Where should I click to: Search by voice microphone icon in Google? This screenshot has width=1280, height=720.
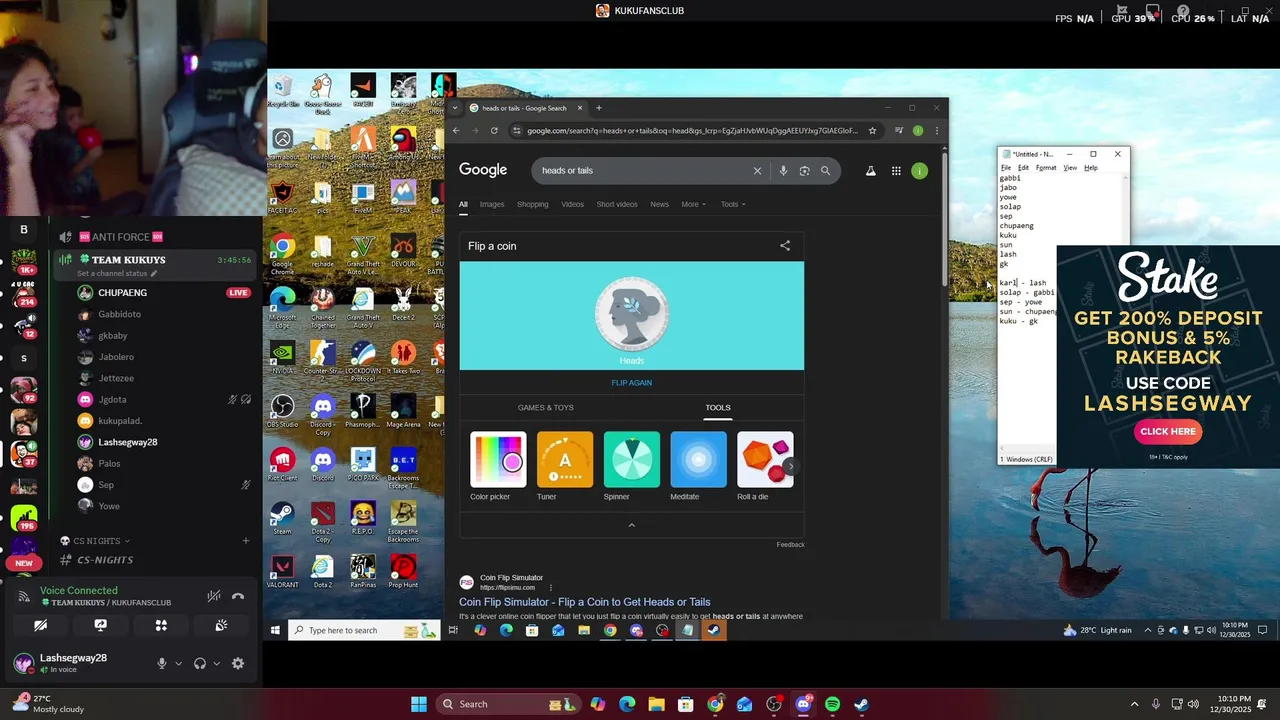click(x=783, y=171)
